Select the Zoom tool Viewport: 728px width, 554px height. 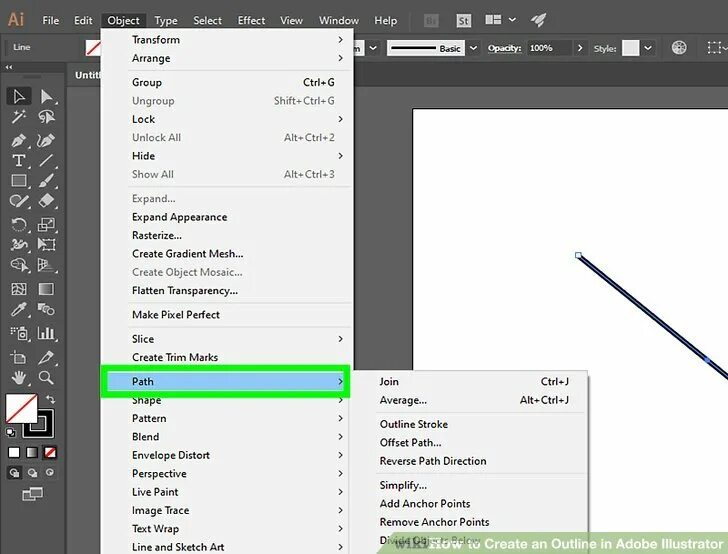[46, 378]
